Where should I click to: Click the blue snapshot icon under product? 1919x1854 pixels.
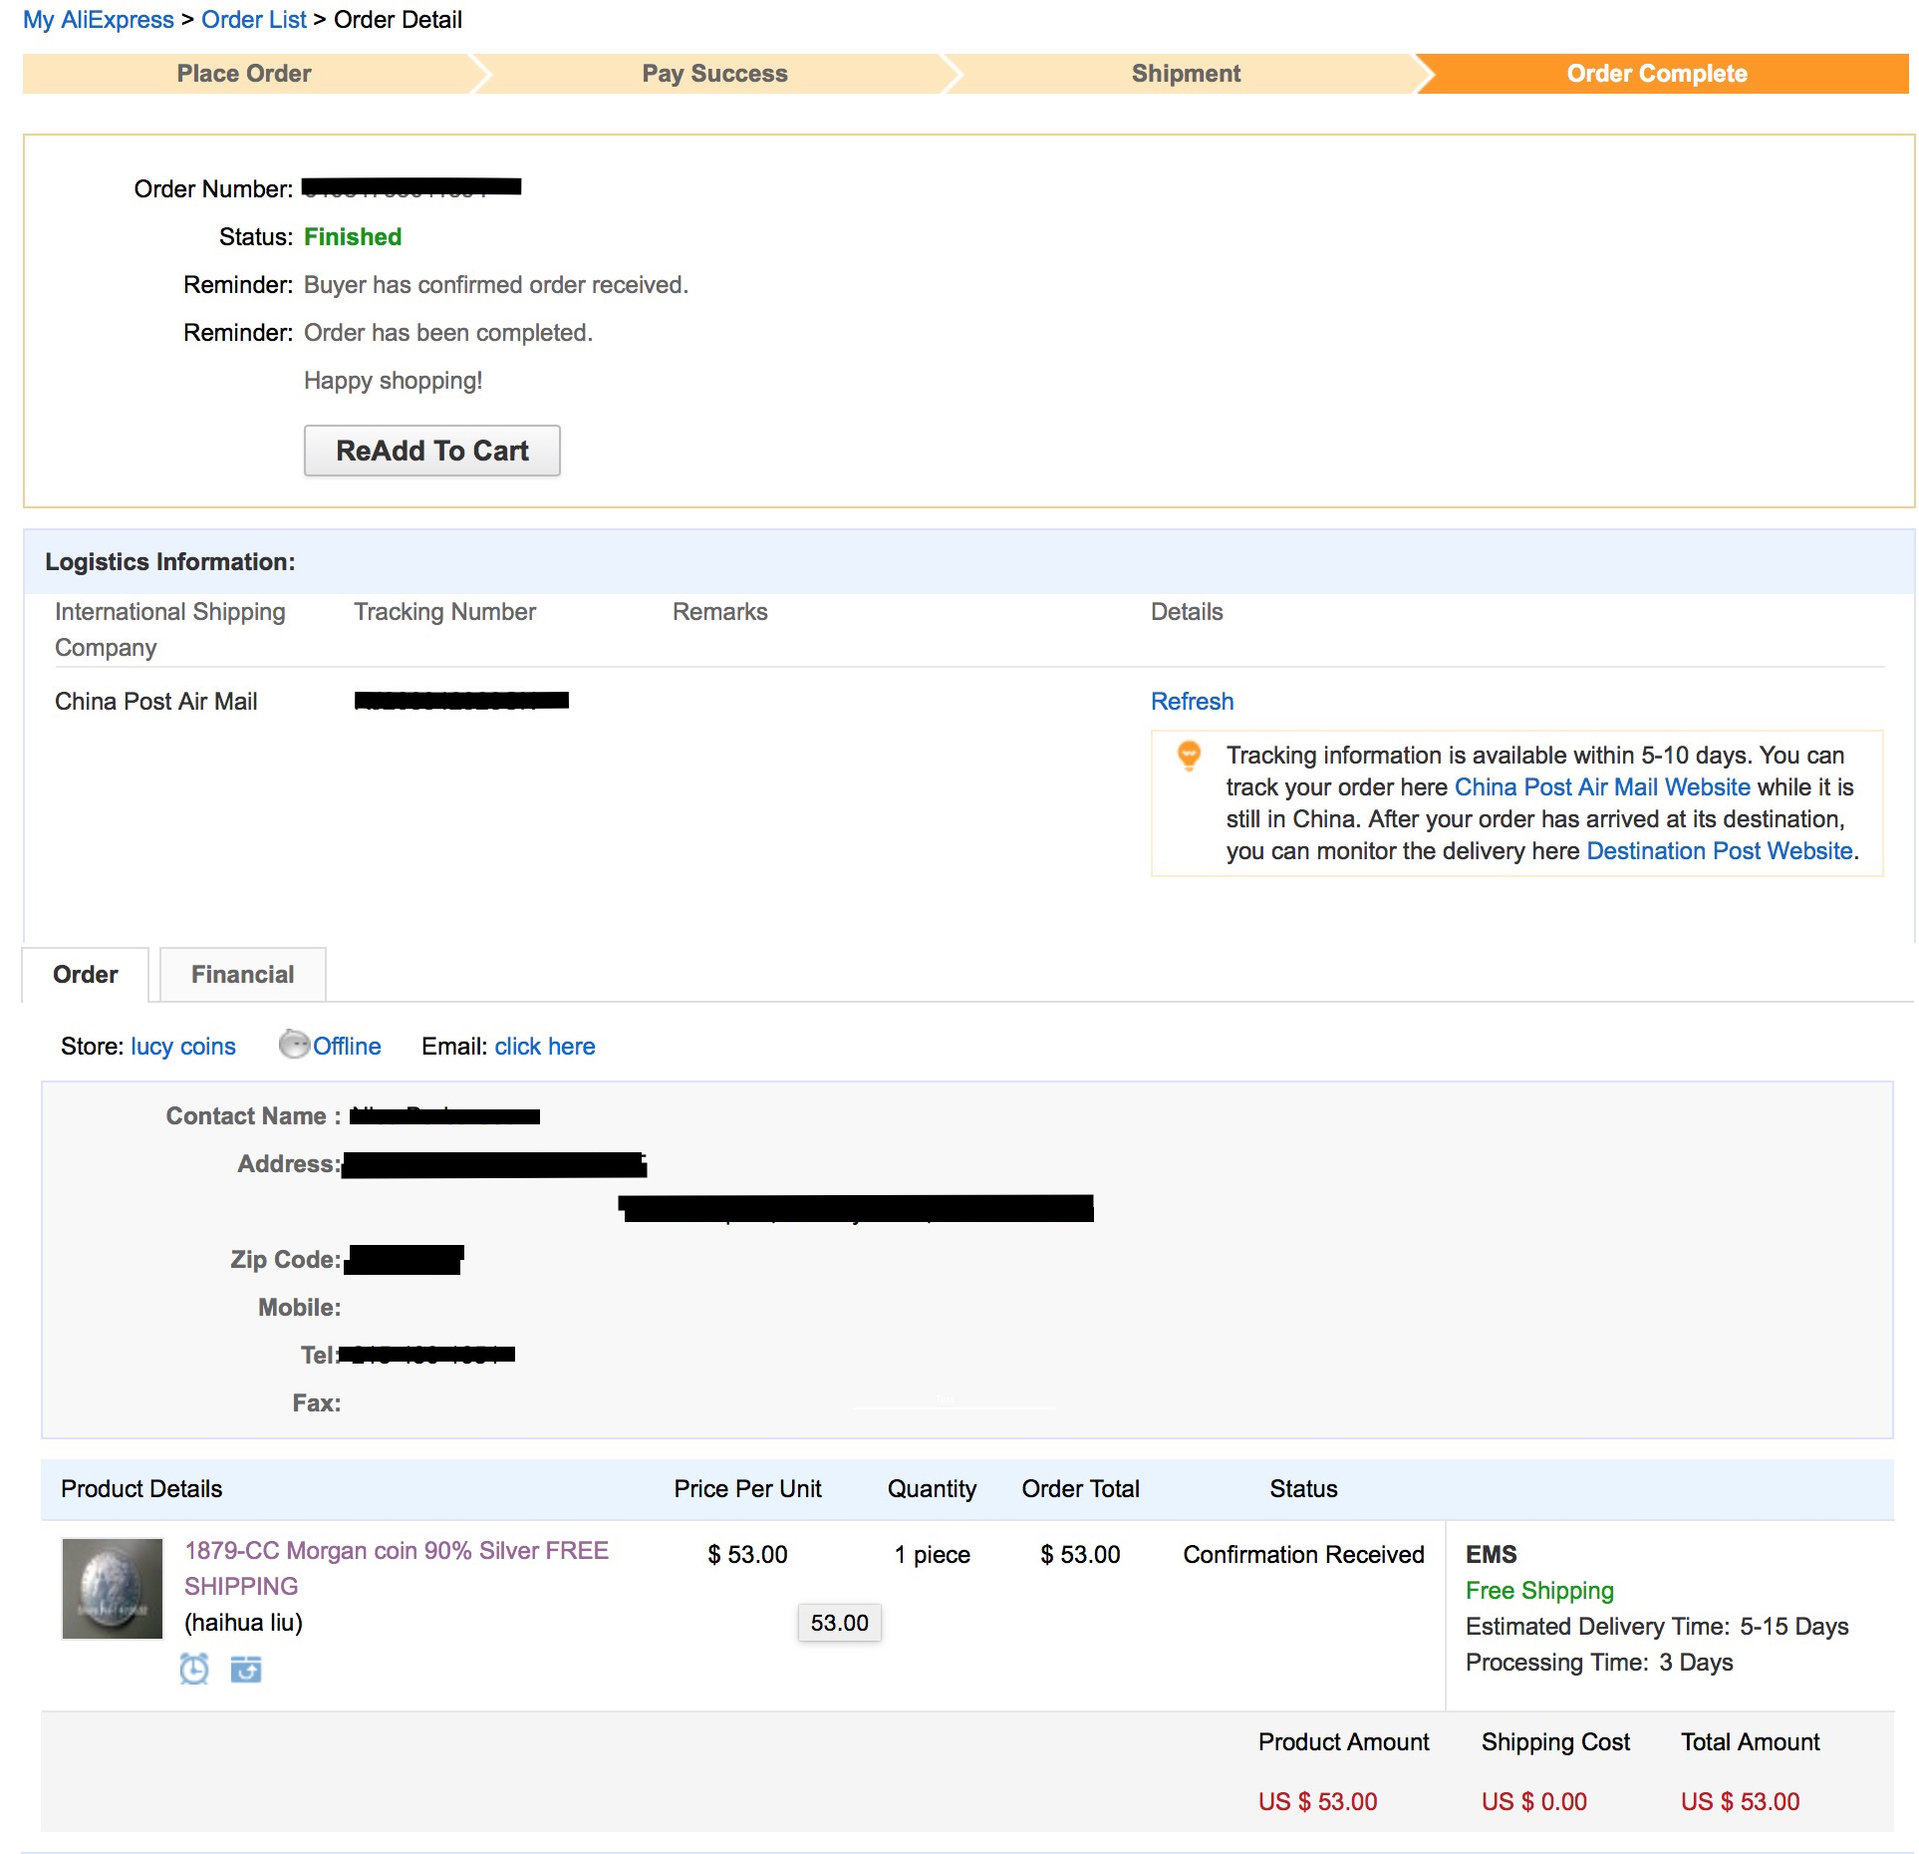point(246,1668)
